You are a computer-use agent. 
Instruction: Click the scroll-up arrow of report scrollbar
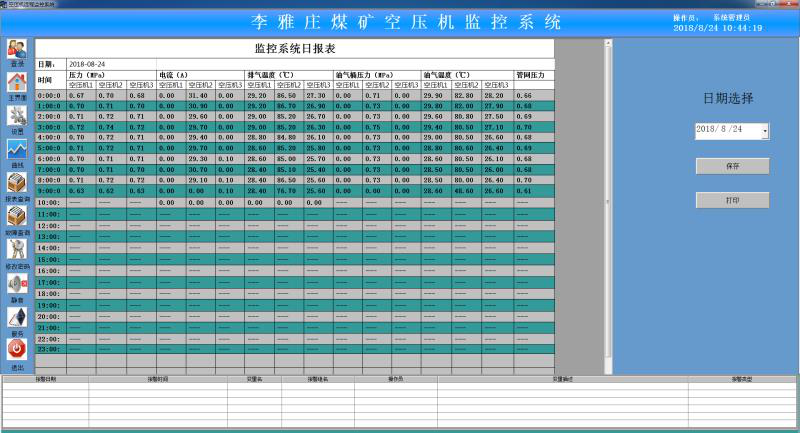pyautogui.click(x=608, y=45)
